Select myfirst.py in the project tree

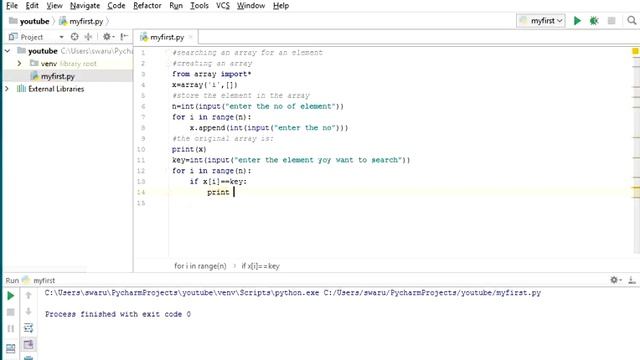point(53,76)
